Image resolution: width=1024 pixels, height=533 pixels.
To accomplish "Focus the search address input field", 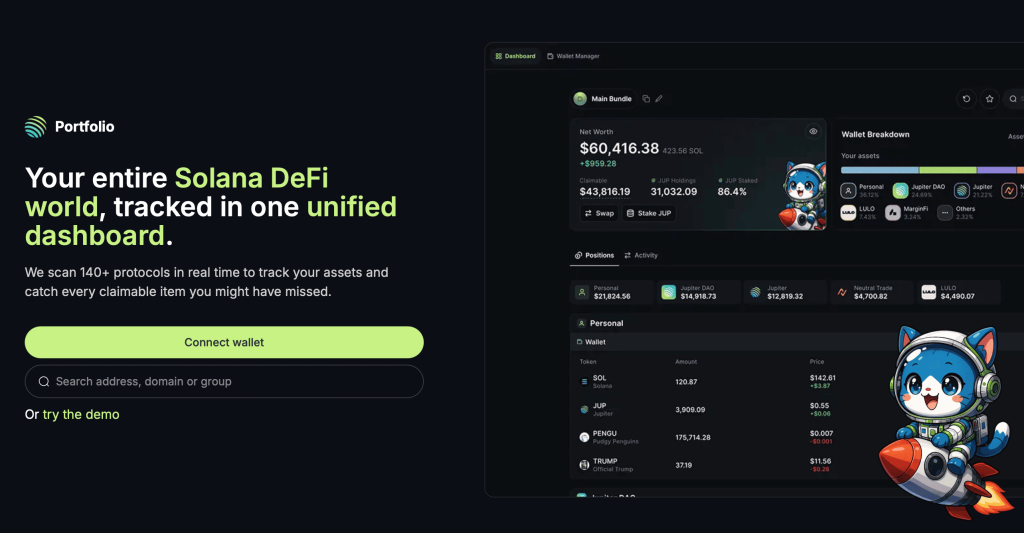I will (x=224, y=381).
